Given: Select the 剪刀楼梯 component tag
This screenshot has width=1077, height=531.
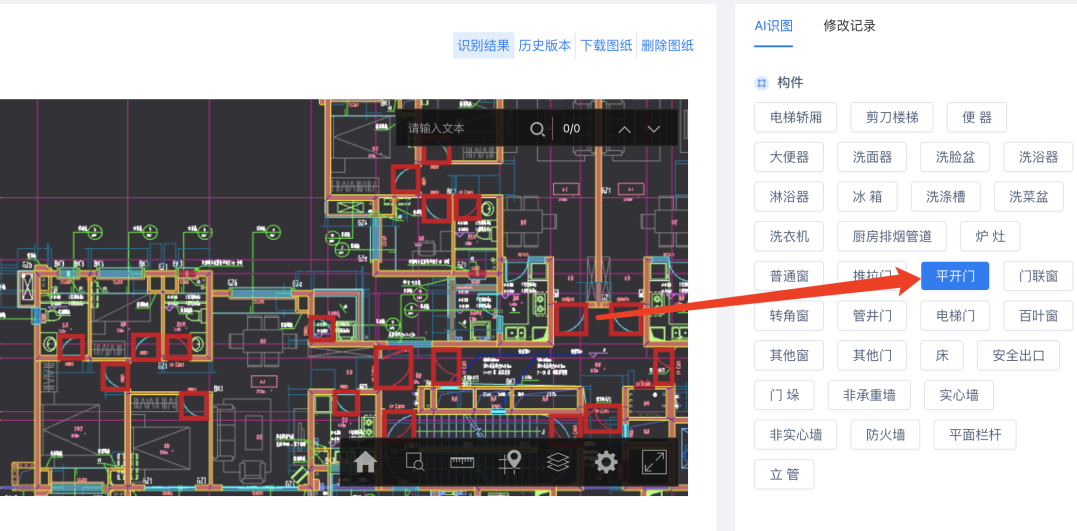Looking at the screenshot, I should pos(892,117).
